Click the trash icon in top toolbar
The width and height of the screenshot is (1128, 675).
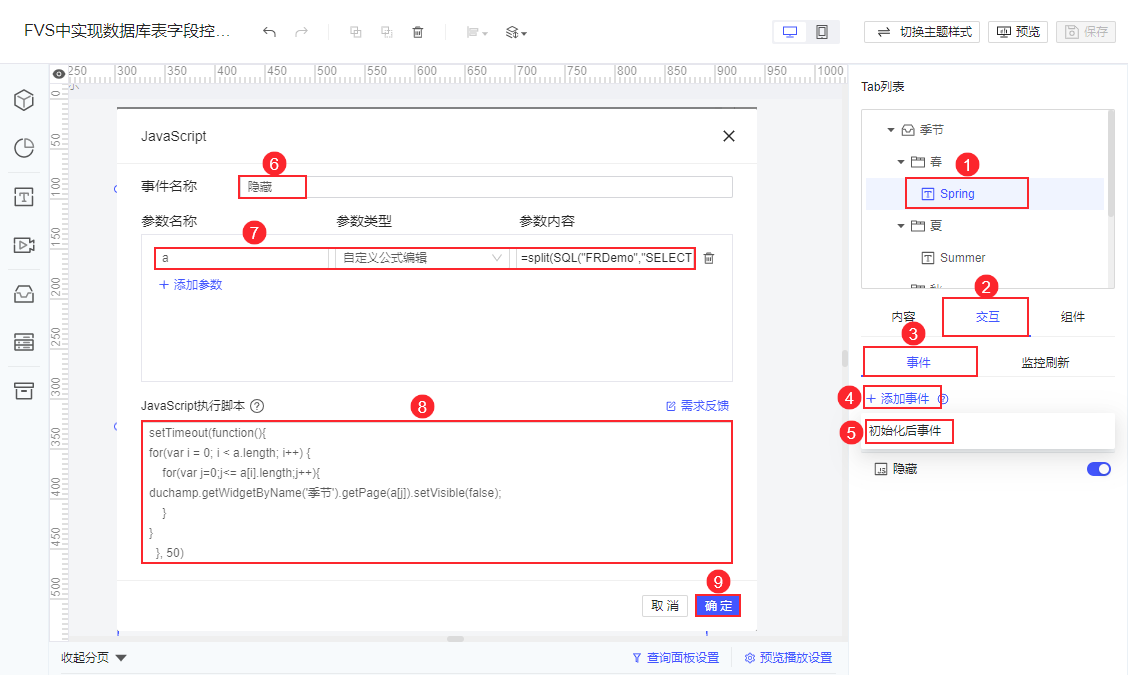click(418, 32)
